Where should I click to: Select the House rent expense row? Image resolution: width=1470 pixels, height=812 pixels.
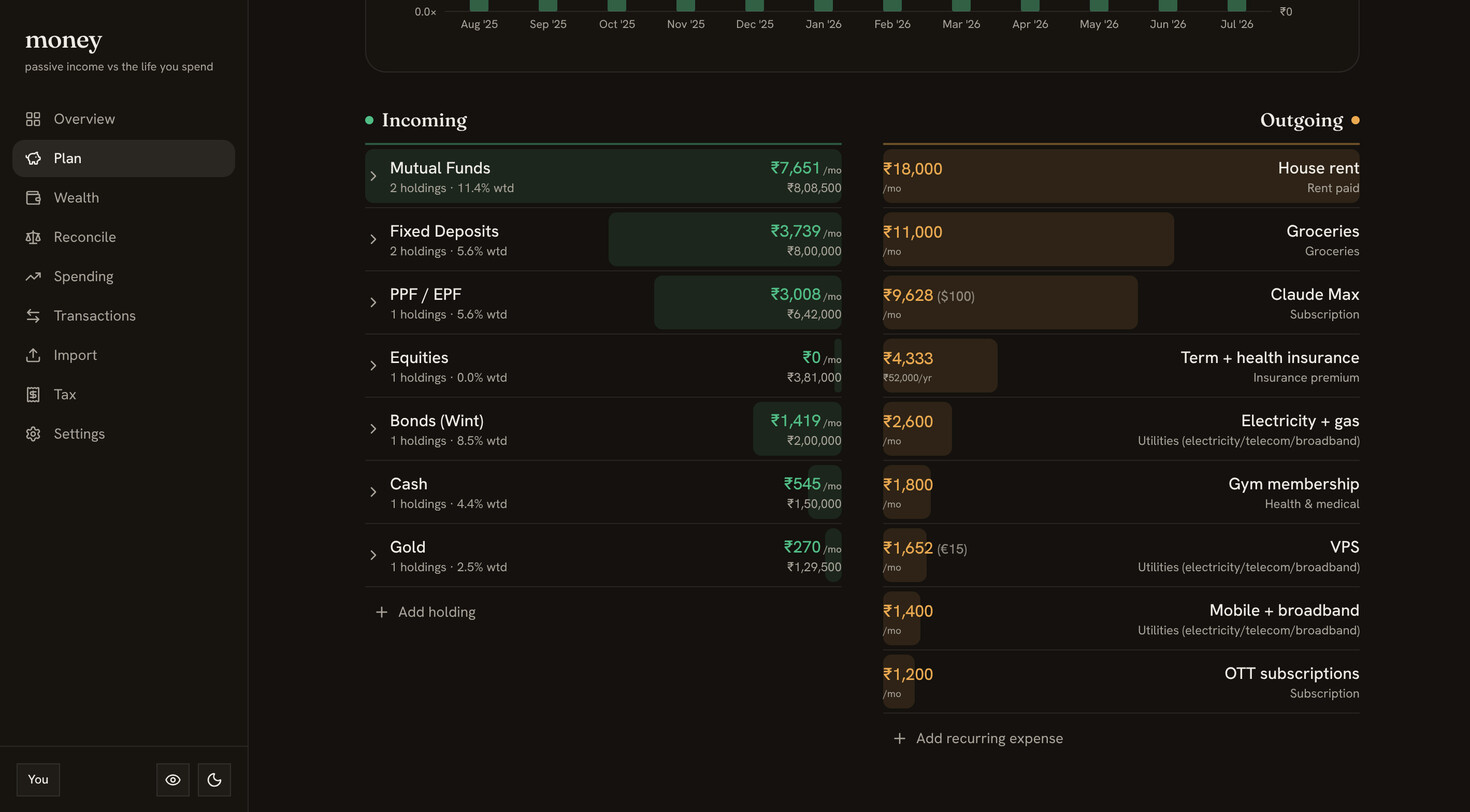[1121, 176]
